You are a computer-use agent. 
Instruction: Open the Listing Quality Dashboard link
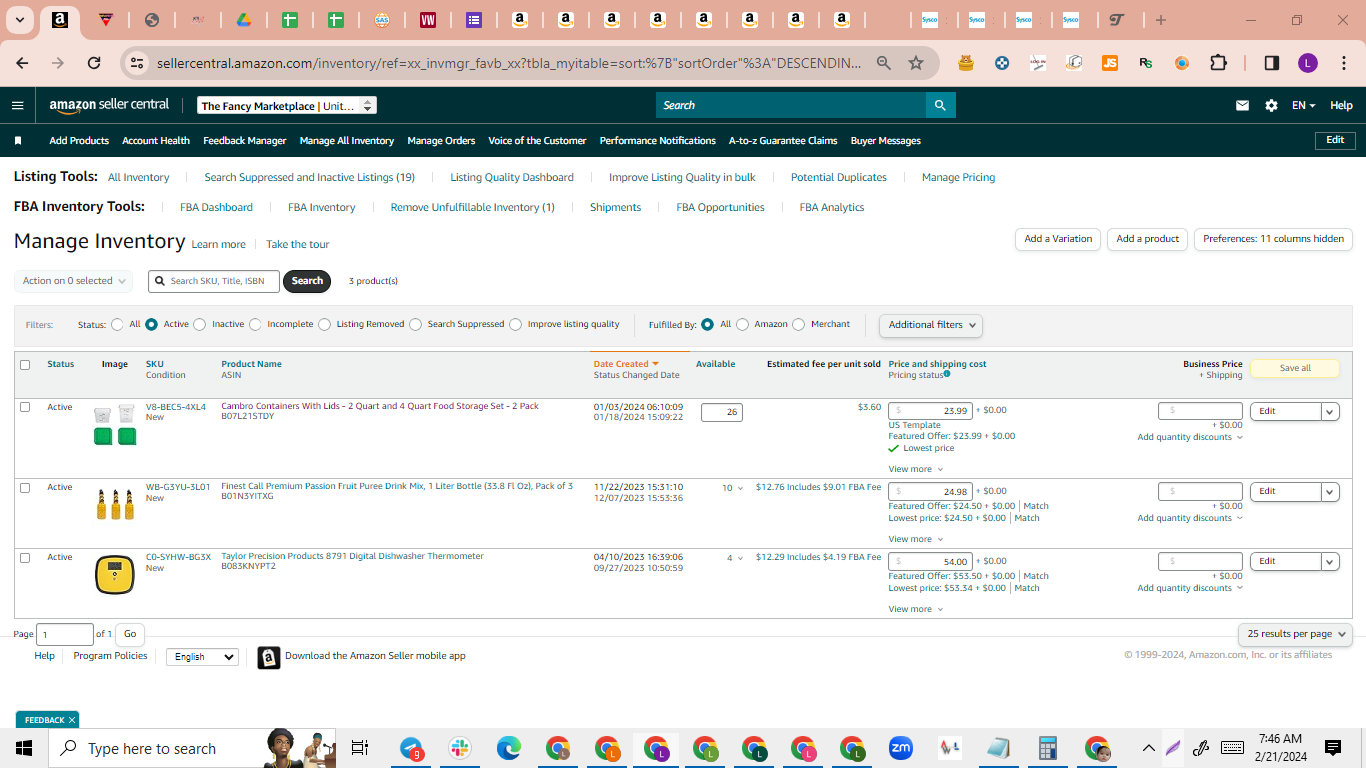point(512,177)
